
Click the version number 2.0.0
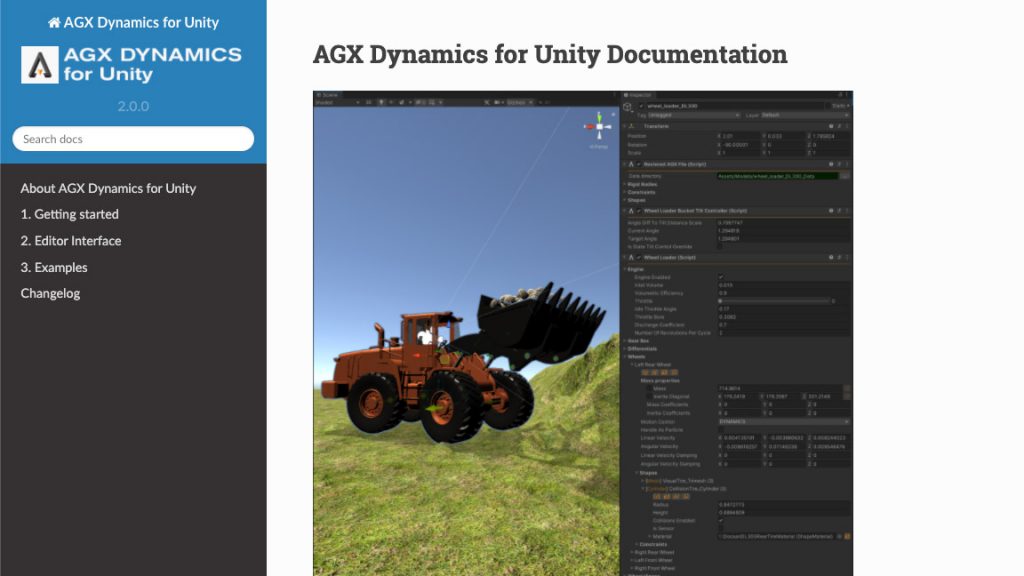133,106
